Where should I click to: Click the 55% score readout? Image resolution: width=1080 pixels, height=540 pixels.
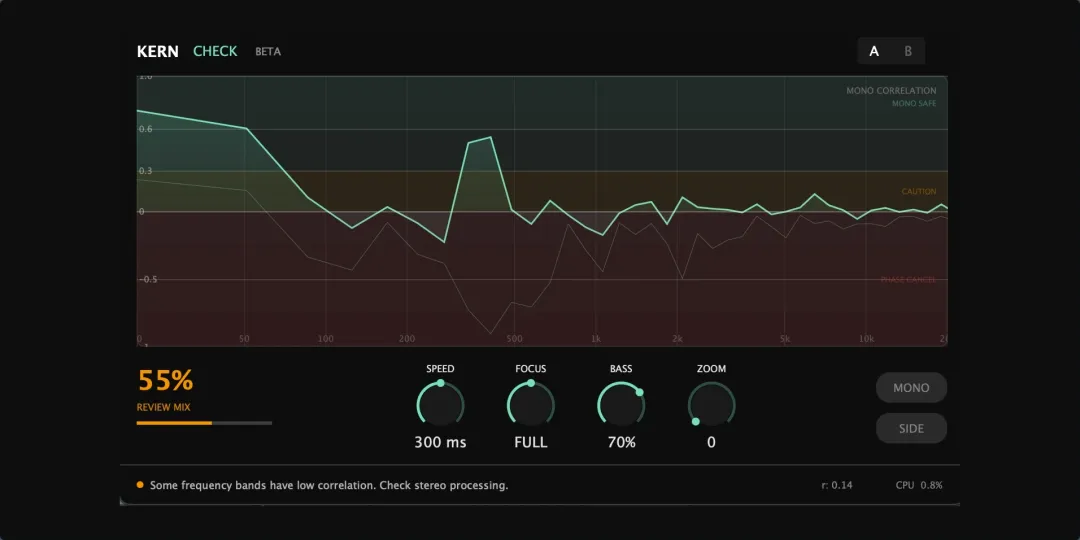tap(165, 381)
